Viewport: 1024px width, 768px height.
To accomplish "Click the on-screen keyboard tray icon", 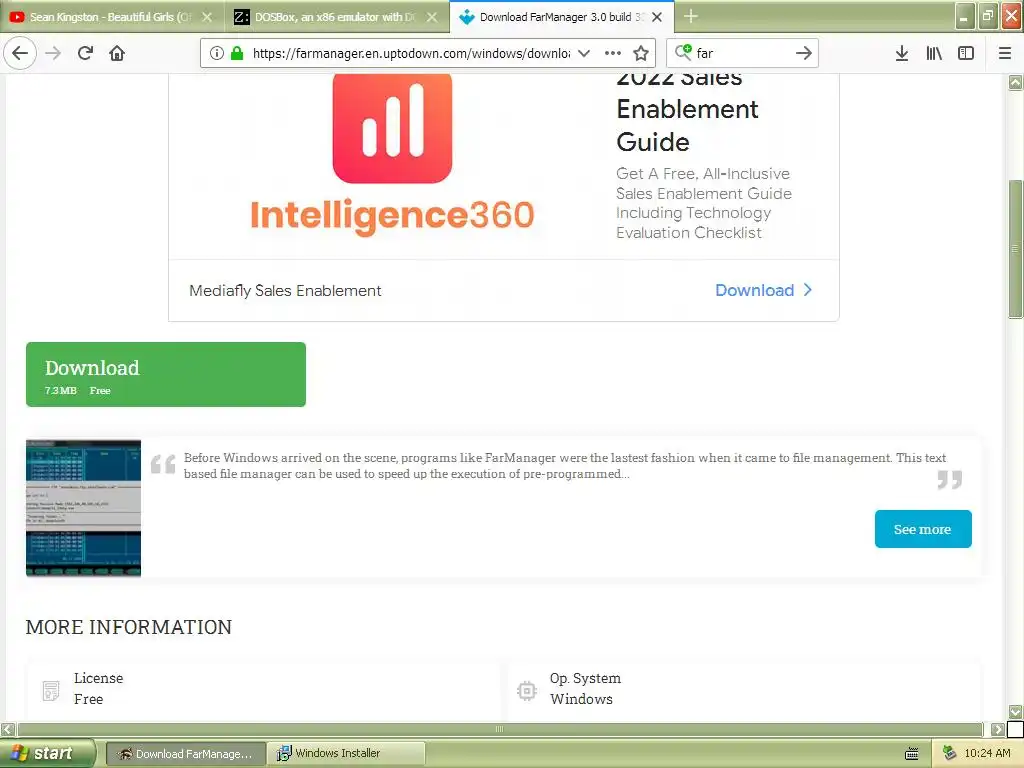I will (x=912, y=754).
